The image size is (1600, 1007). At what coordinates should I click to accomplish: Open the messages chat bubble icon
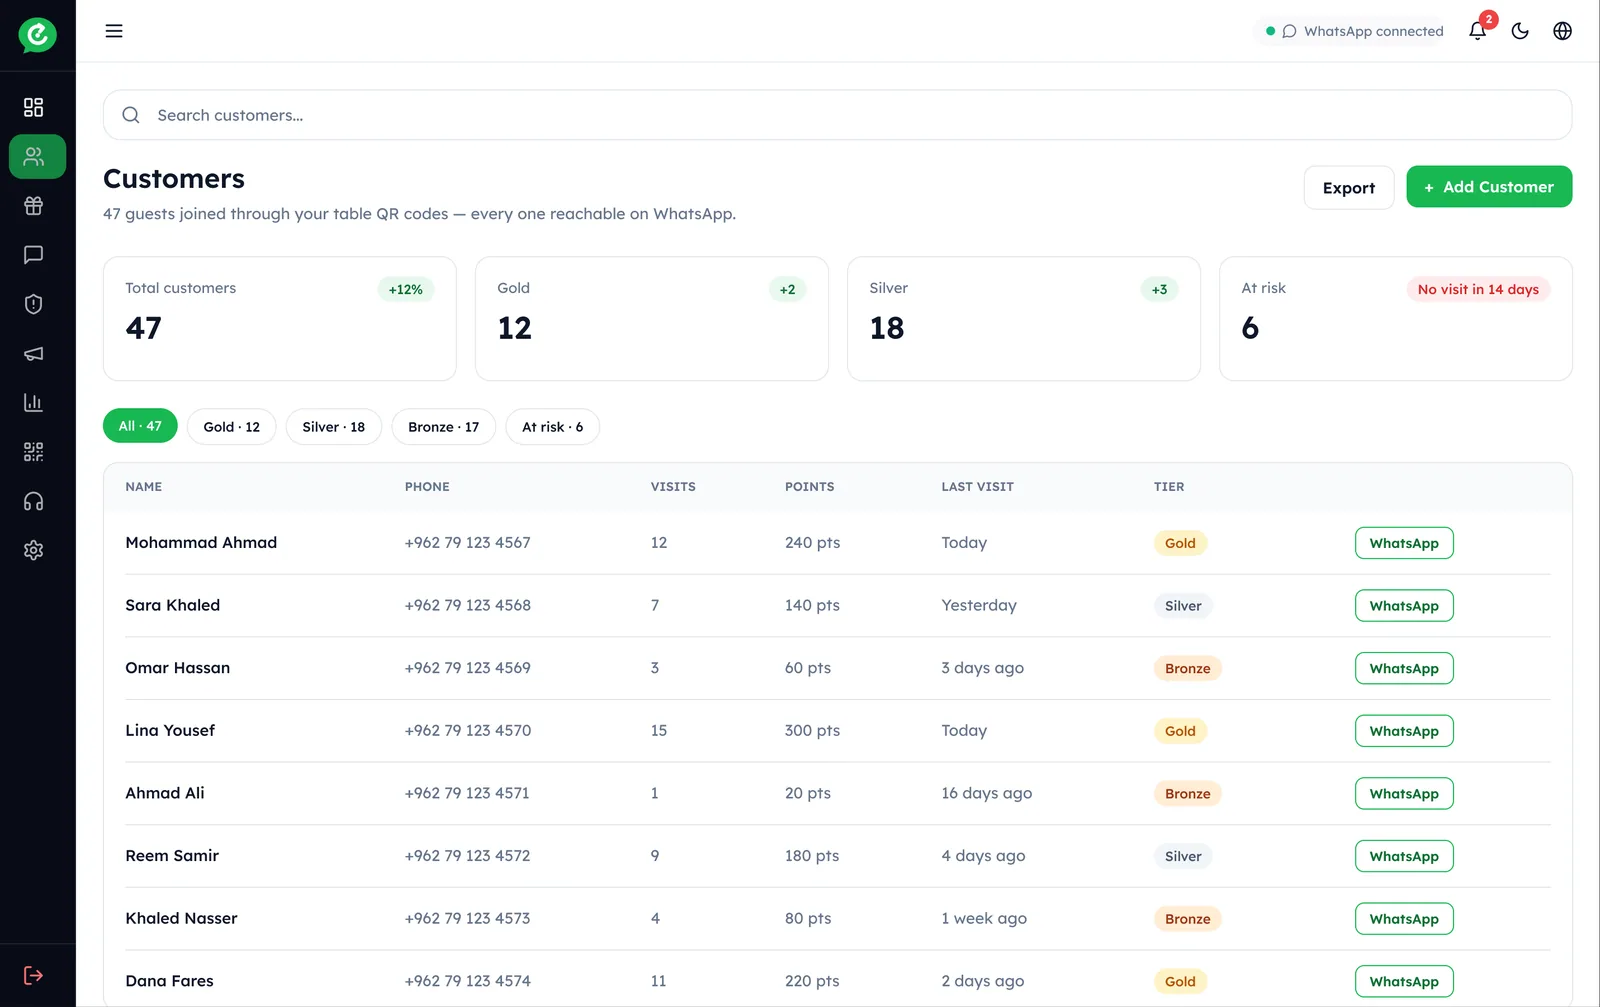pos(33,255)
